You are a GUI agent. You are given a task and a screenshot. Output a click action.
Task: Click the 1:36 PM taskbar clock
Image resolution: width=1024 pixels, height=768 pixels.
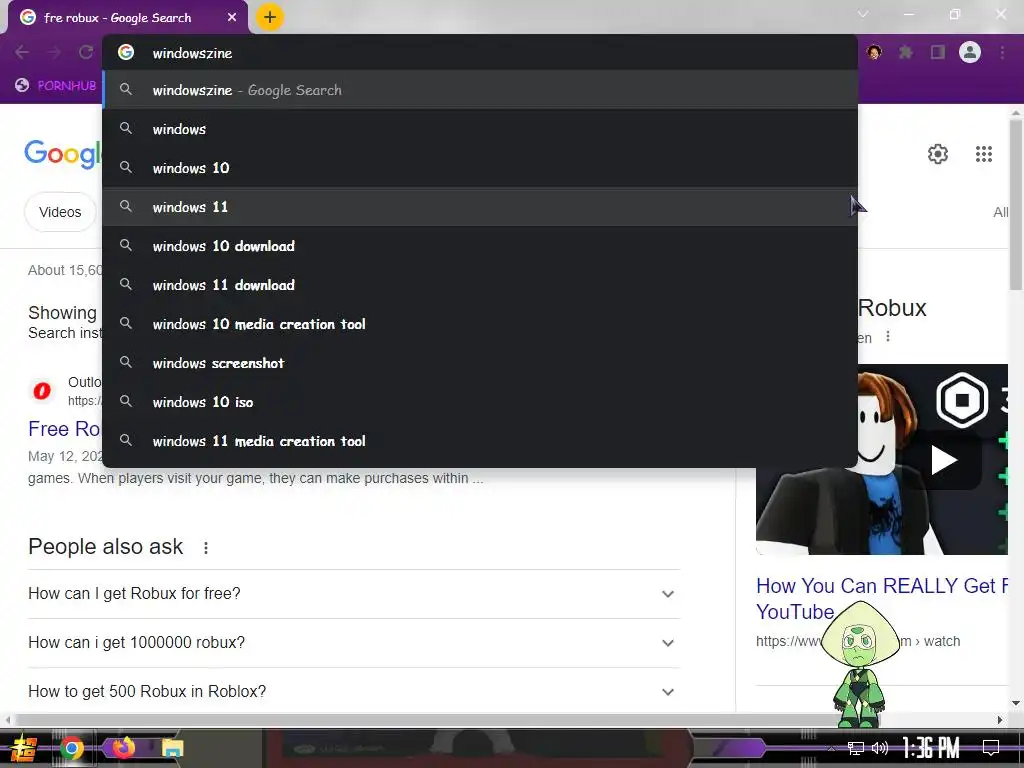coord(931,748)
